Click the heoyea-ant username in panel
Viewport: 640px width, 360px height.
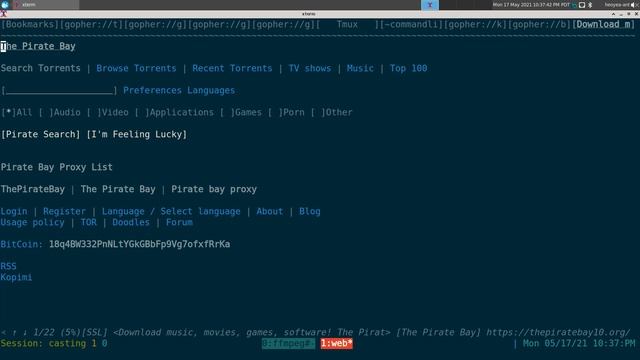[617, 5]
